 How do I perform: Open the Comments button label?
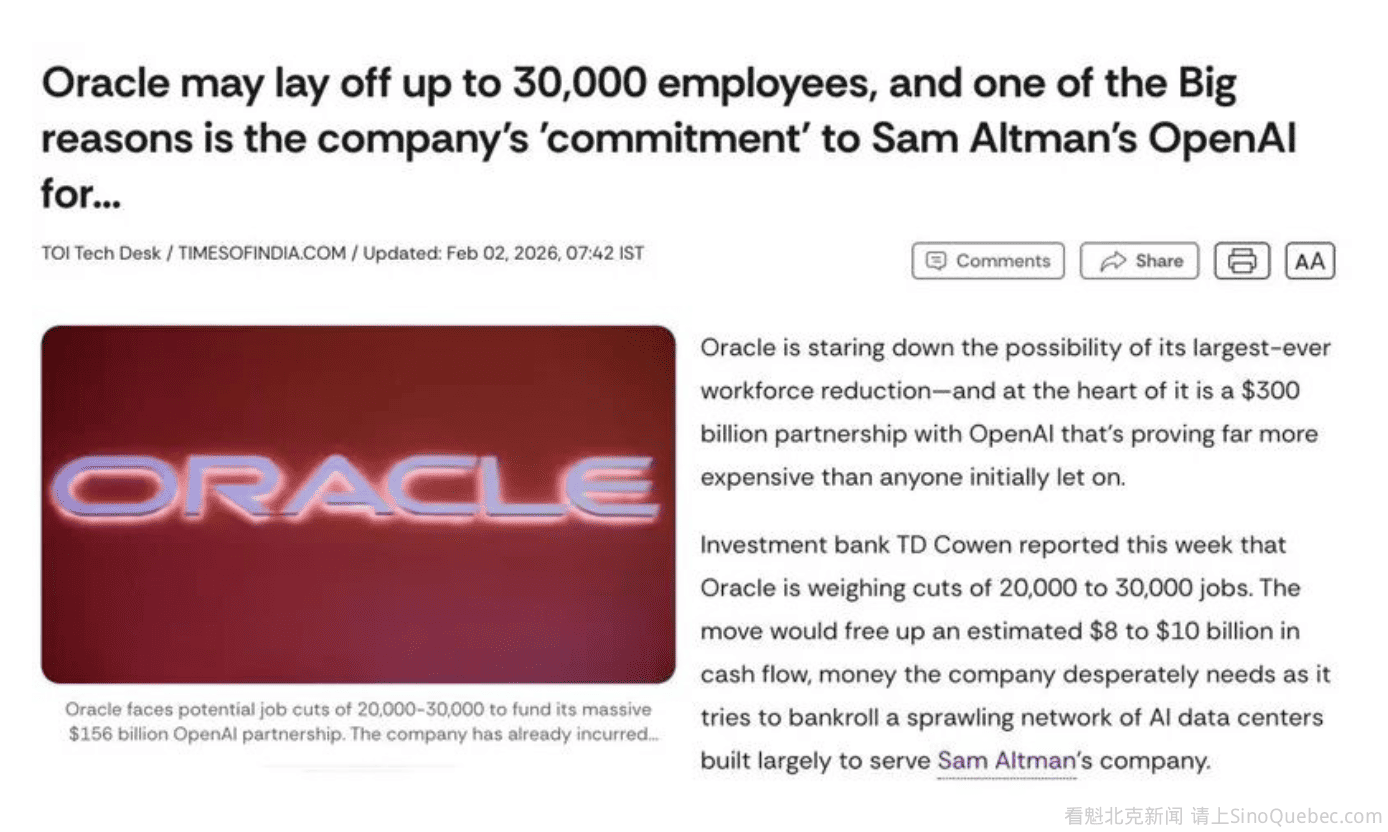1002,261
